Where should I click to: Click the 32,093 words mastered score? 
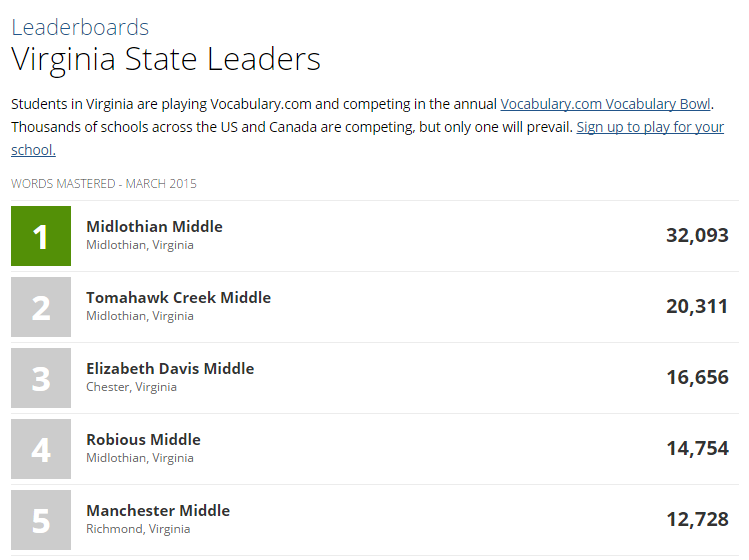(x=697, y=235)
